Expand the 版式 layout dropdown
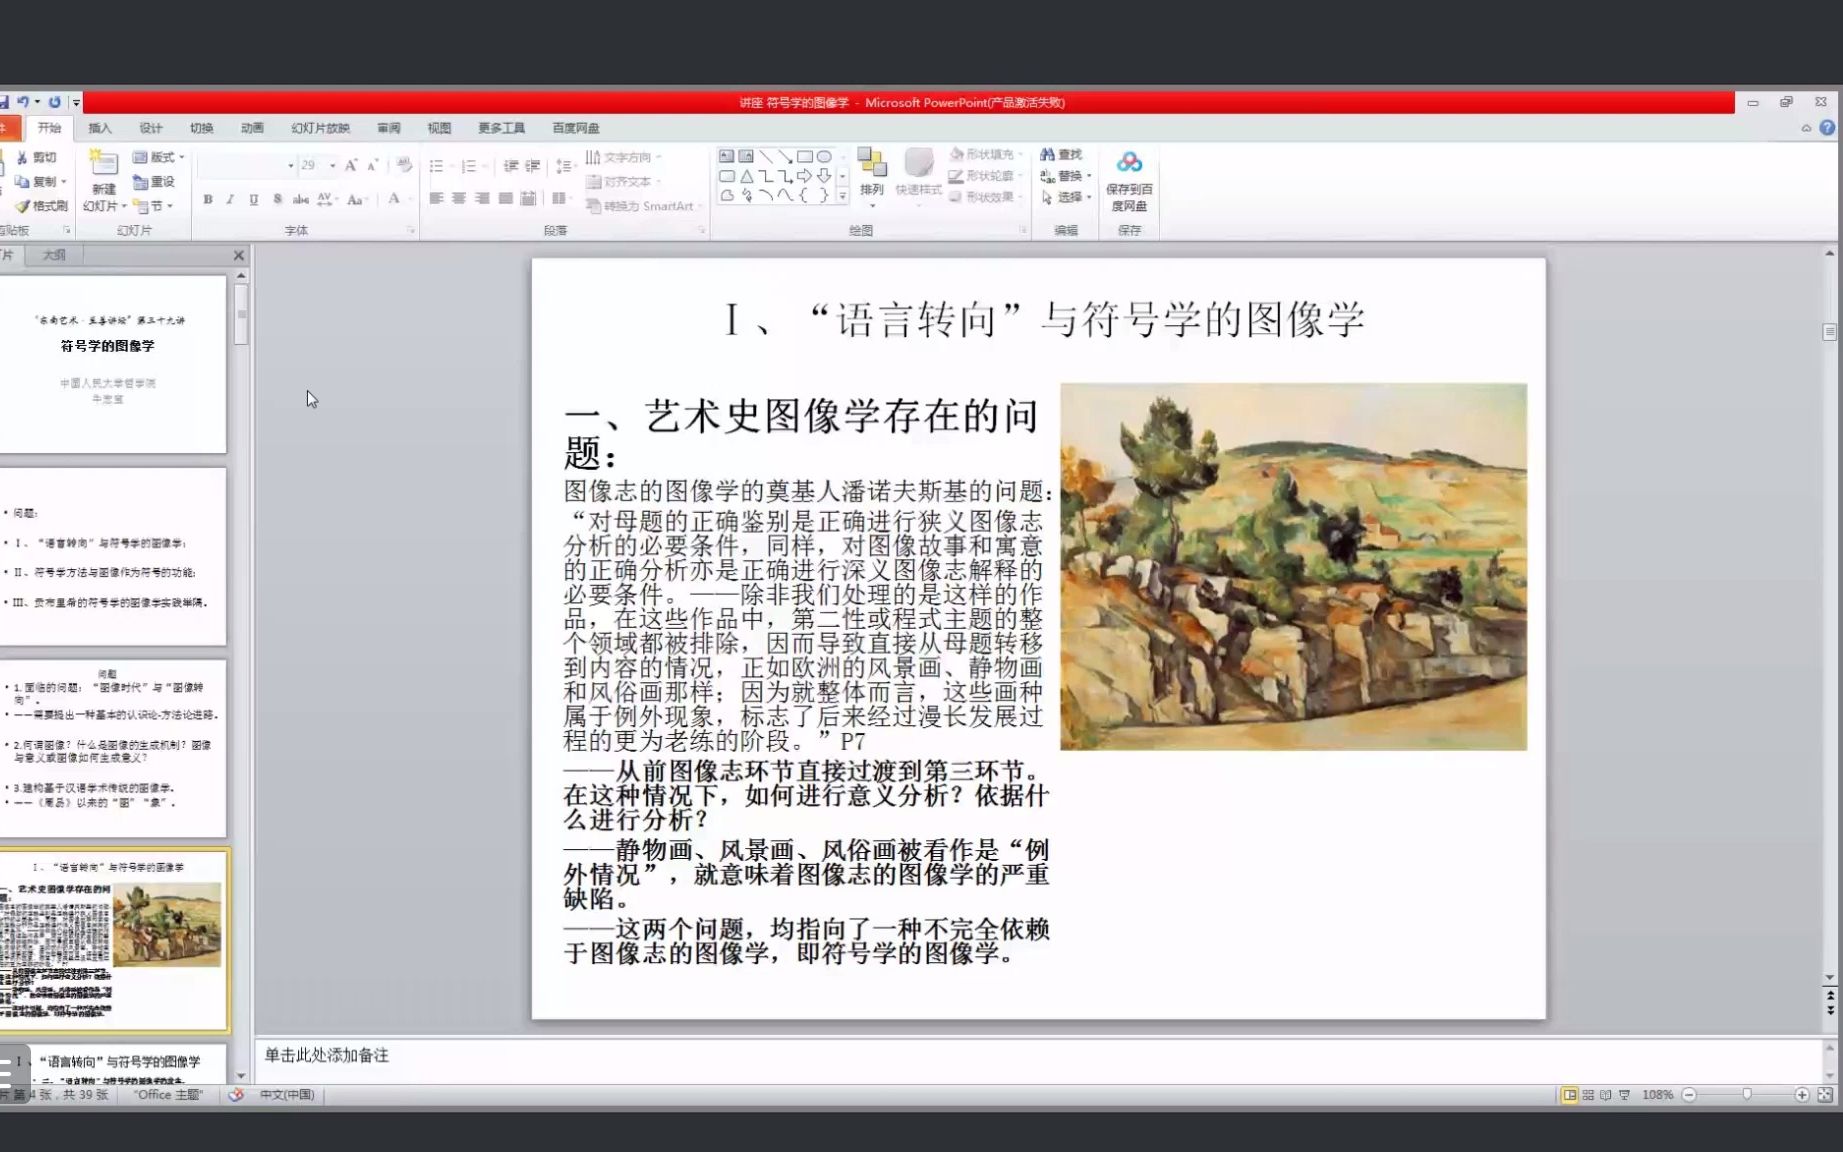Viewport: 1843px width, 1152px height. point(159,157)
